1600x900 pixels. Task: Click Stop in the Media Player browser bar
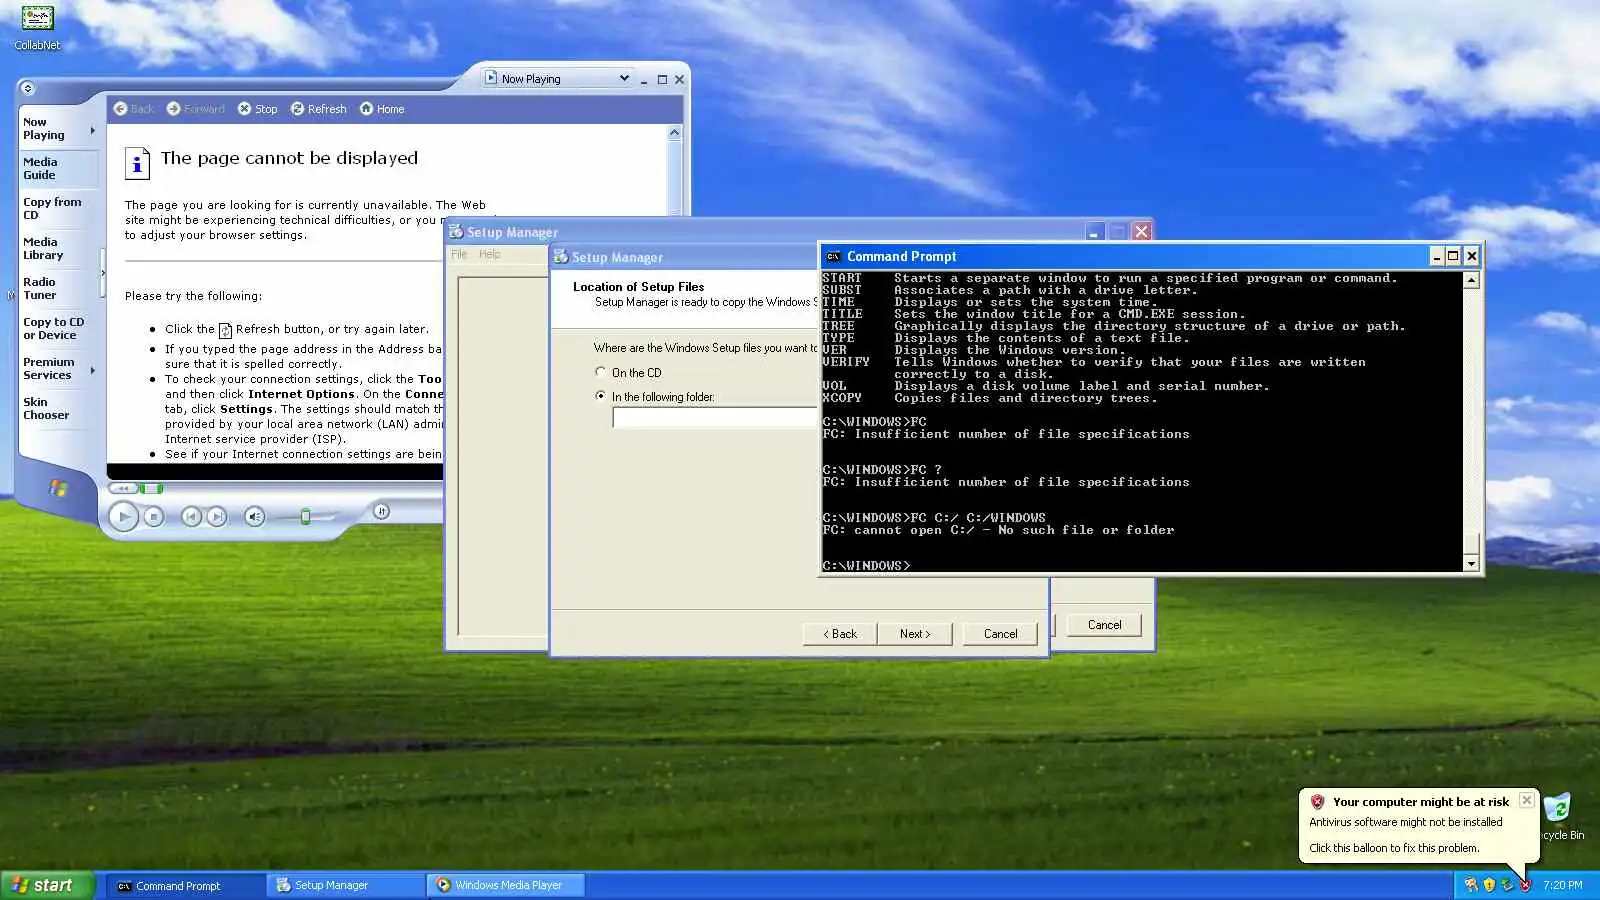pos(257,109)
